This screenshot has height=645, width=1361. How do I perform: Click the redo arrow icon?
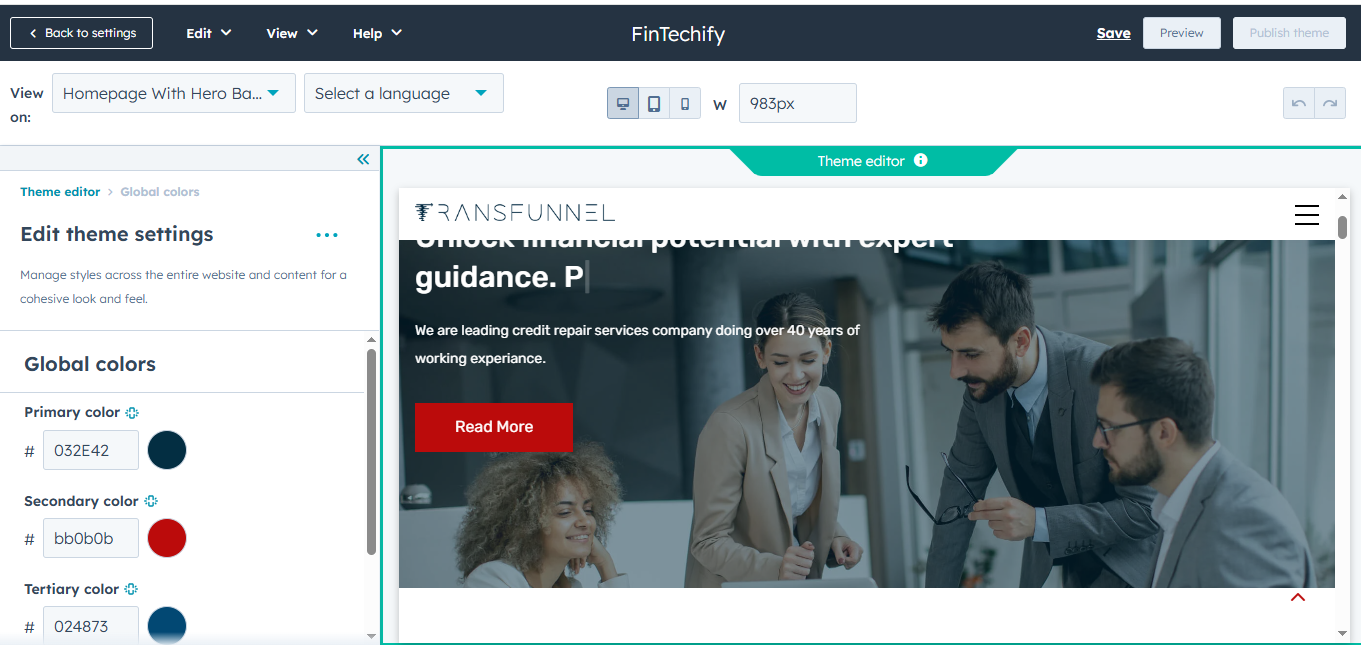[x=1330, y=103]
